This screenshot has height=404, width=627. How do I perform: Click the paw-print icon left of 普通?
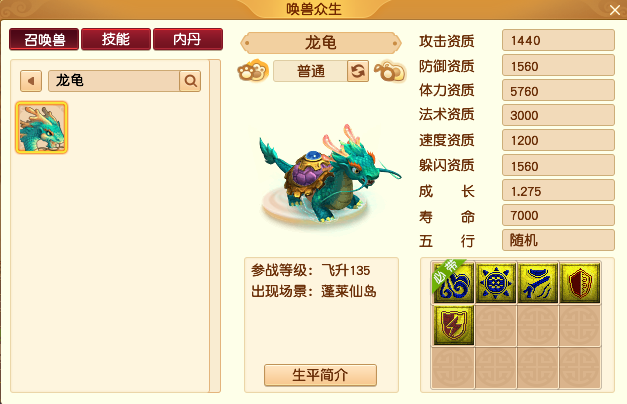point(253,71)
